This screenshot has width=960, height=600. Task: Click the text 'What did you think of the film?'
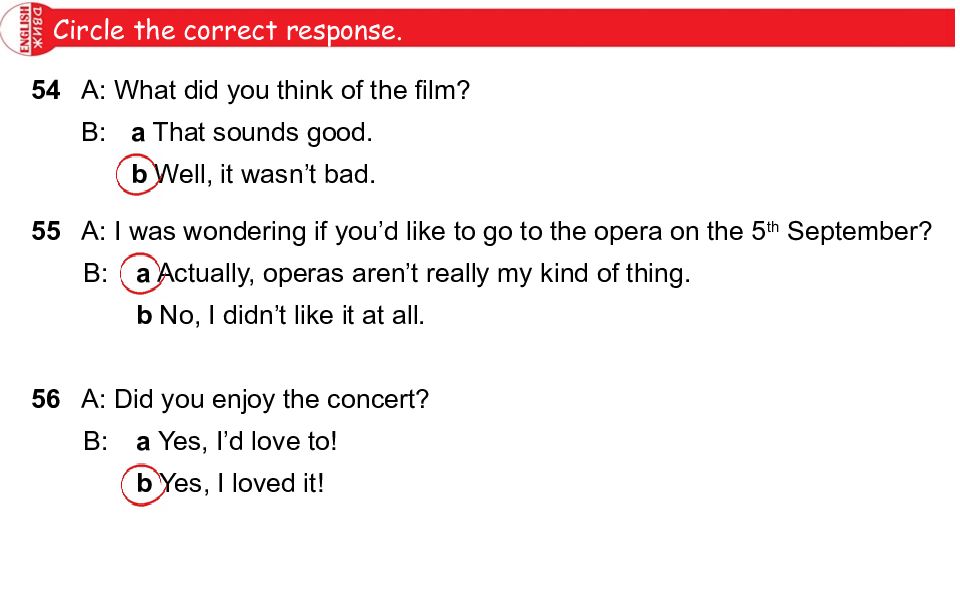point(292,91)
